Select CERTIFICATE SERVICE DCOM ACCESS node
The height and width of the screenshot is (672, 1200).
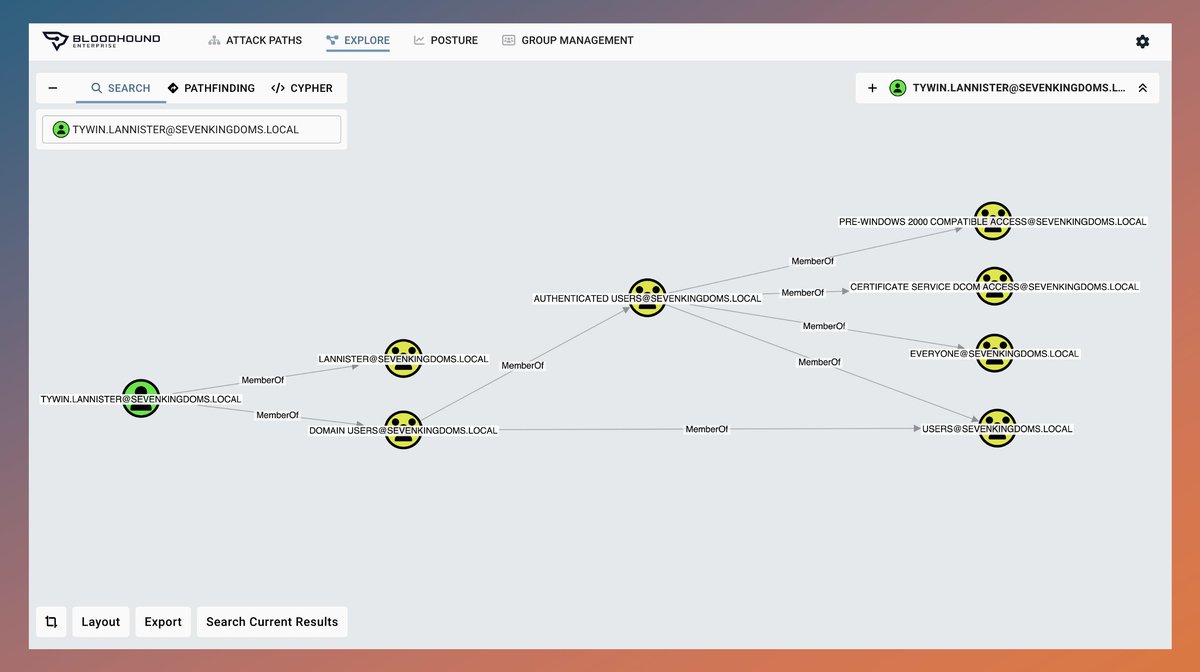[994, 286]
